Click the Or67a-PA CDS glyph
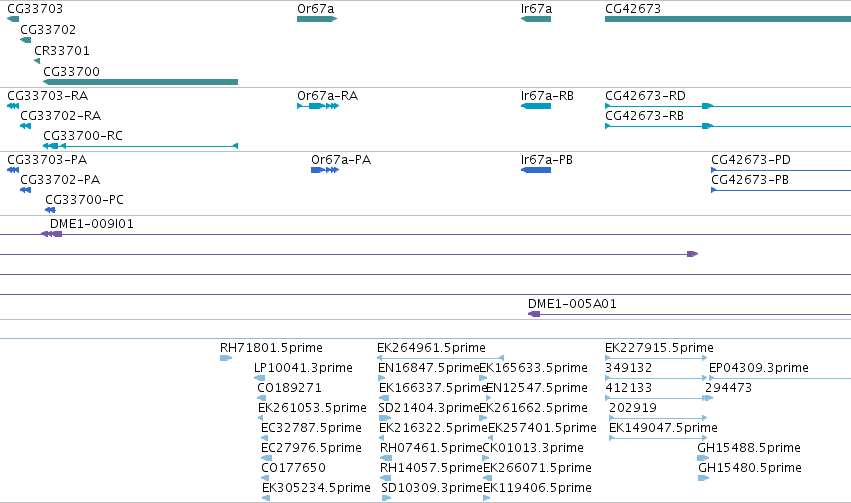The height and width of the screenshot is (503, 851). [x=325, y=170]
